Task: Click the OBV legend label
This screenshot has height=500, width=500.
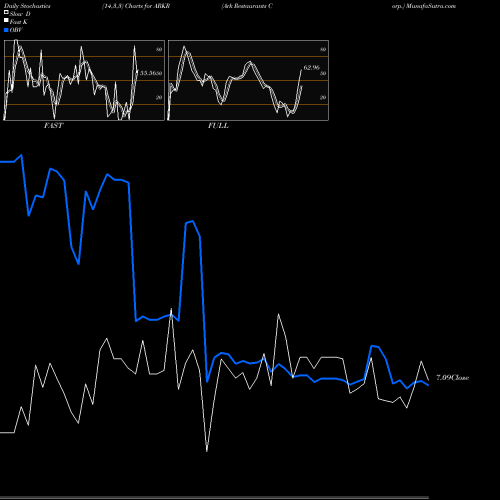Action: coord(16,30)
